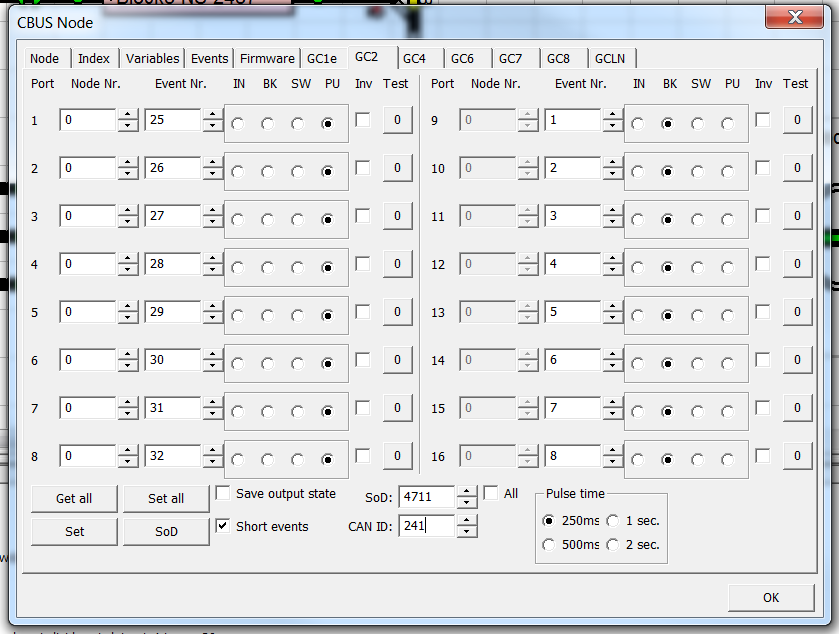Confirm dialog with OK button
Viewport: 839px width, 634px height.
tap(770, 597)
